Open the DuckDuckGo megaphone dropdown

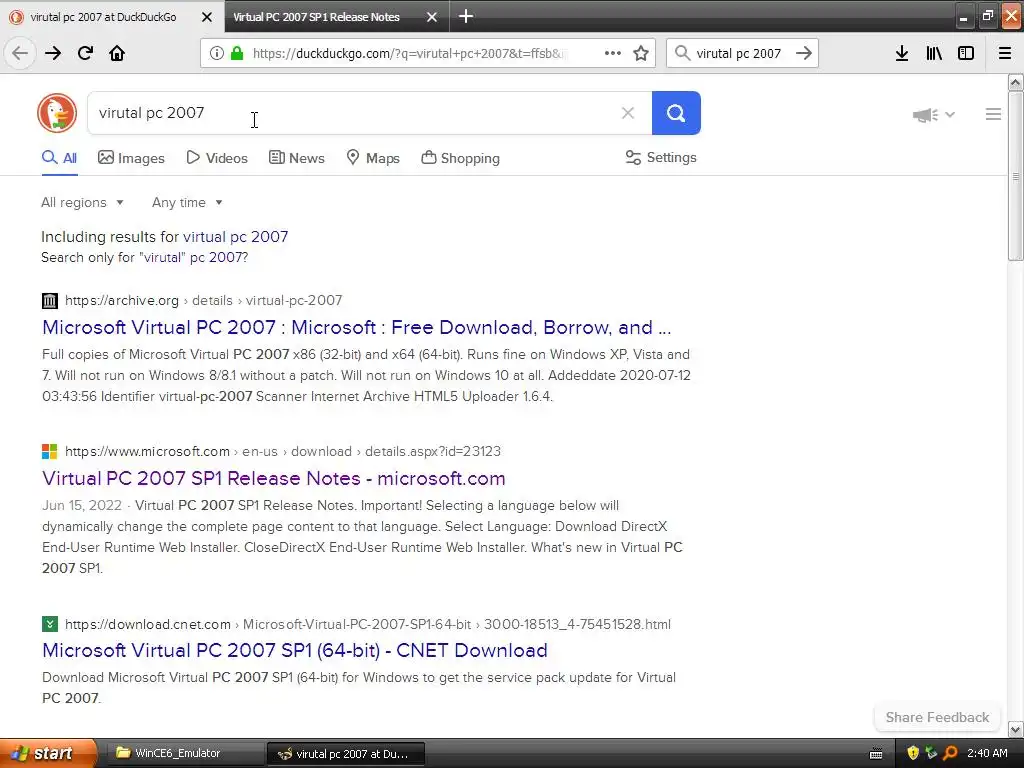coord(934,115)
